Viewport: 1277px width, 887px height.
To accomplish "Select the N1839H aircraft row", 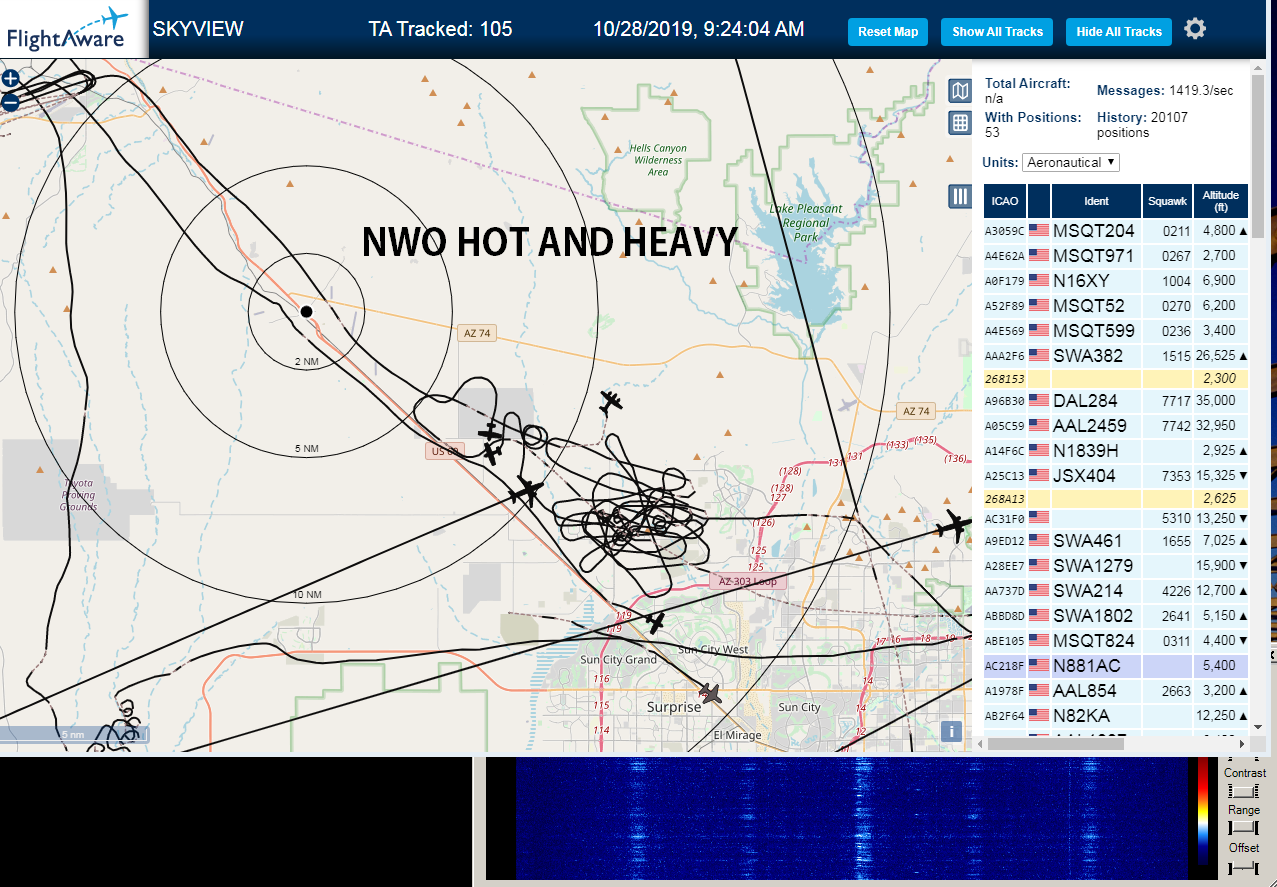I will coord(1116,451).
